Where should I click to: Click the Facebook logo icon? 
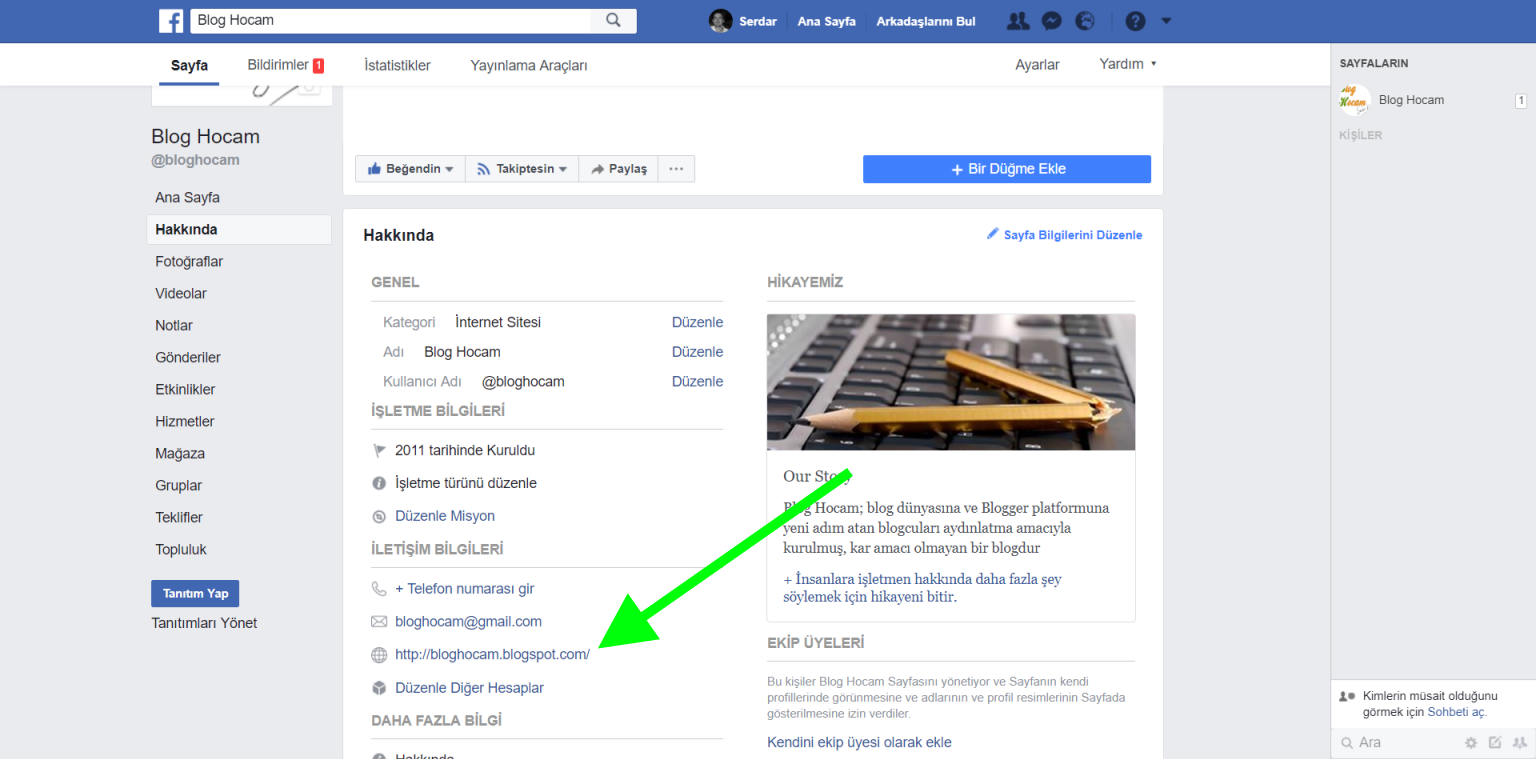pyautogui.click(x=173, y=20)
